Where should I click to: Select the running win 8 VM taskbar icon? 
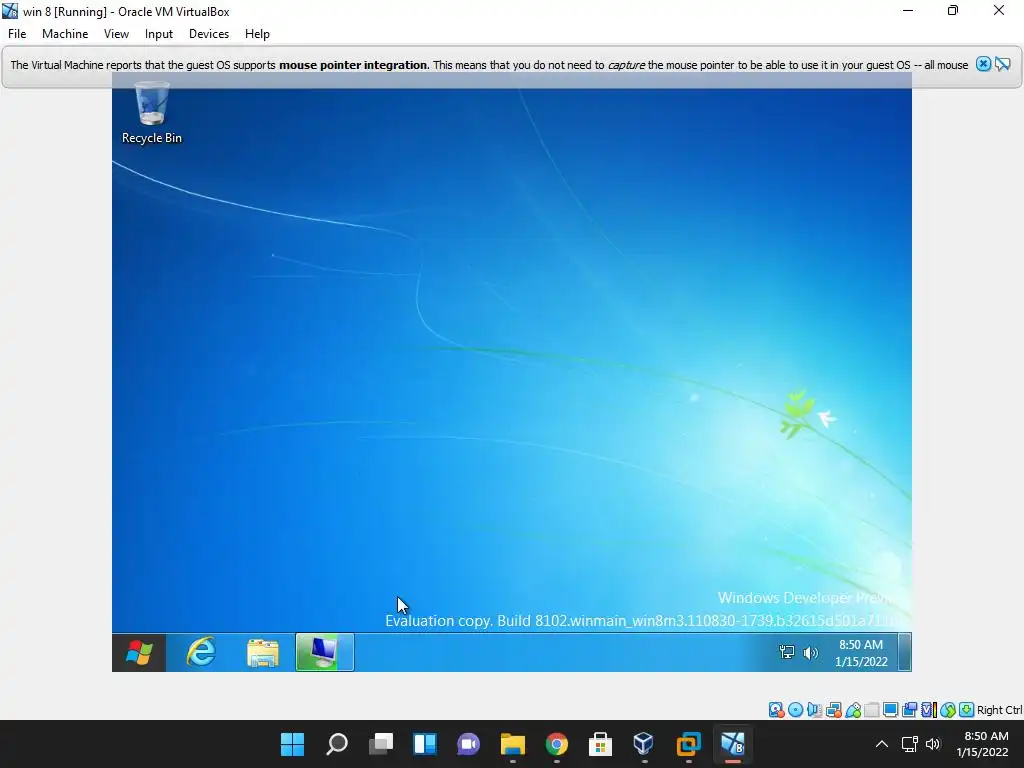pyautogui.click(x=732, y=744)
